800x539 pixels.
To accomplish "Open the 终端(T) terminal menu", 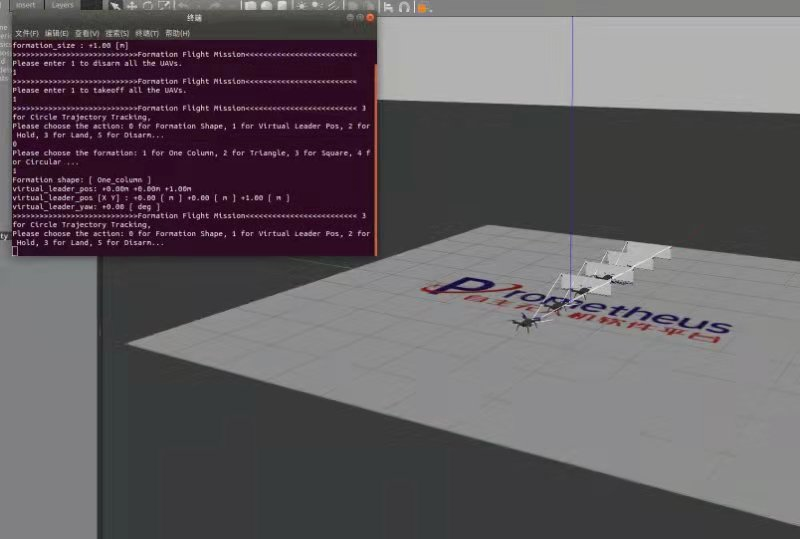I will tap(147, 33).
